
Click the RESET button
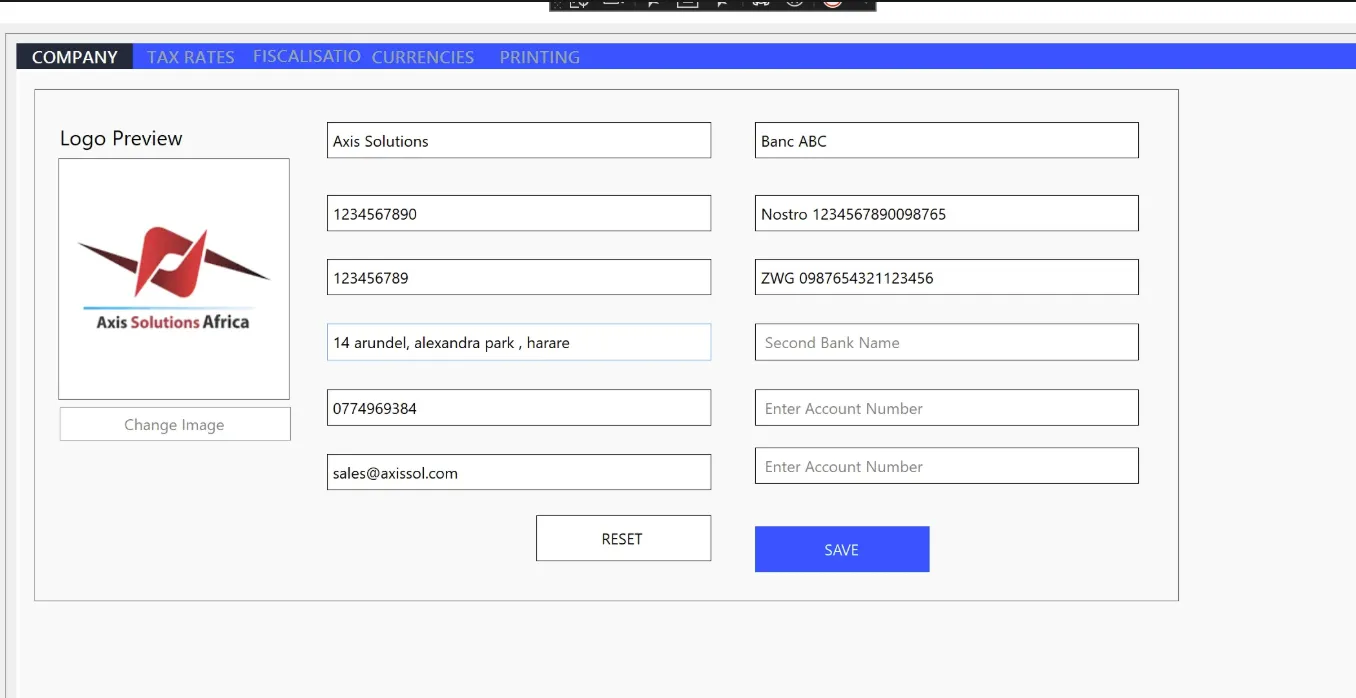623,538
